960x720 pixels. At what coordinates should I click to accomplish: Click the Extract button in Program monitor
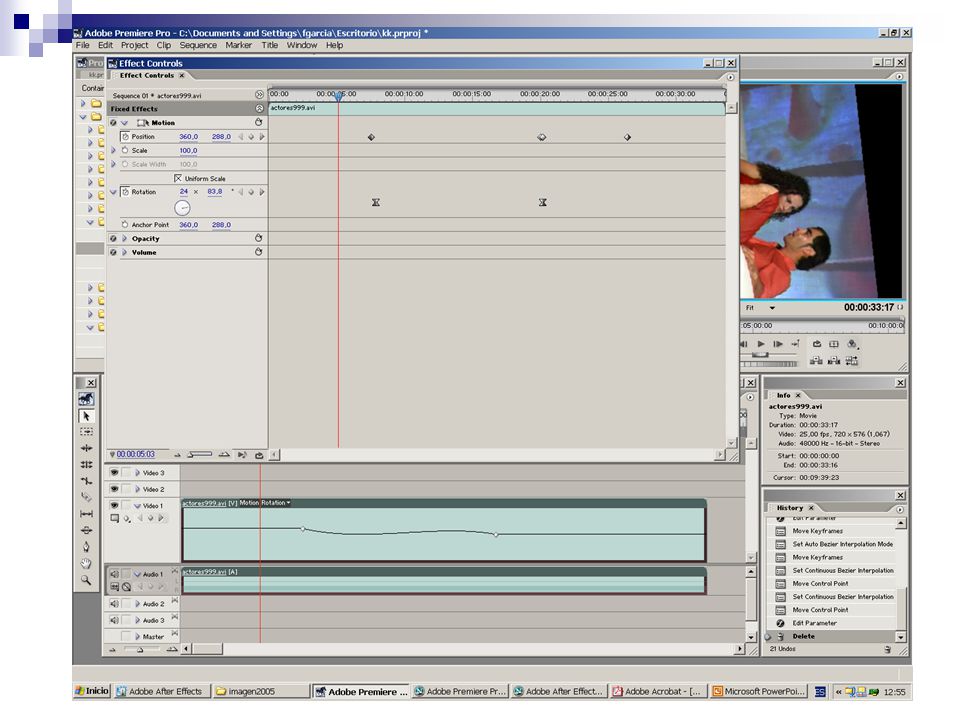point(834,361)
